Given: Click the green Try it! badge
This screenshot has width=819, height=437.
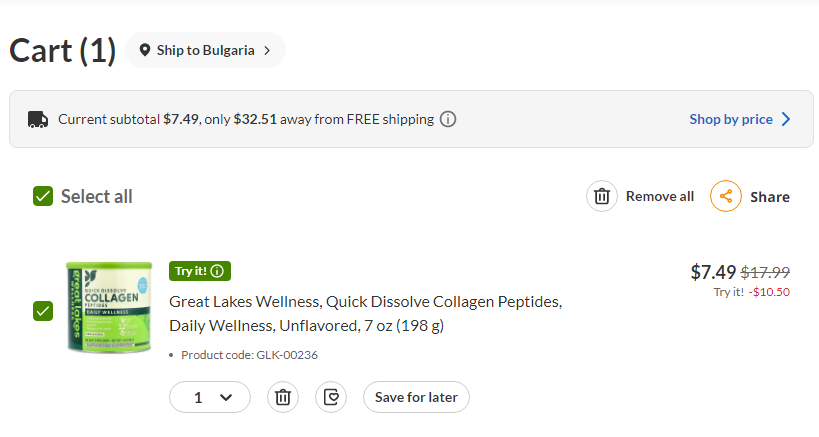Looking at the screenshot, I should click(x=200, y=271).
